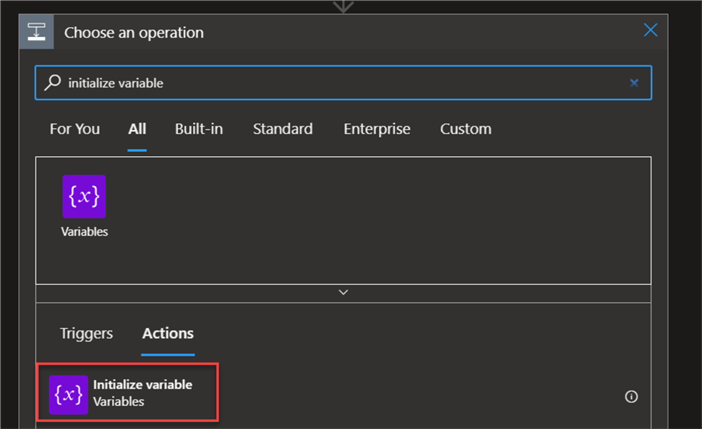Clear the search text with the X
The width and height of the screenshot is (702, 429).
click(x=634, y=83)
